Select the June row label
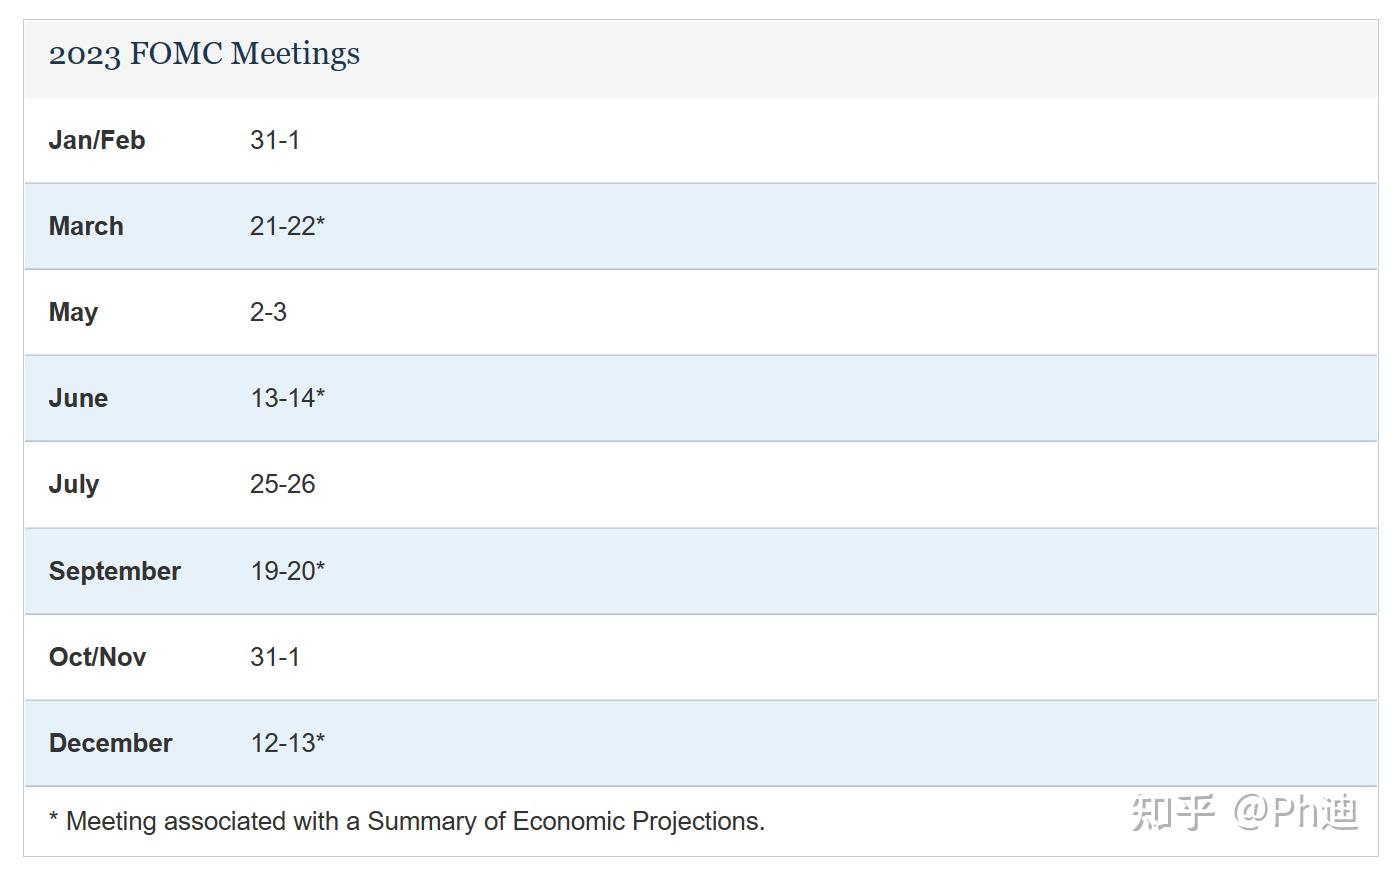Image resolution: width=1394 pixels, height=869 pixels. point(78,398)
